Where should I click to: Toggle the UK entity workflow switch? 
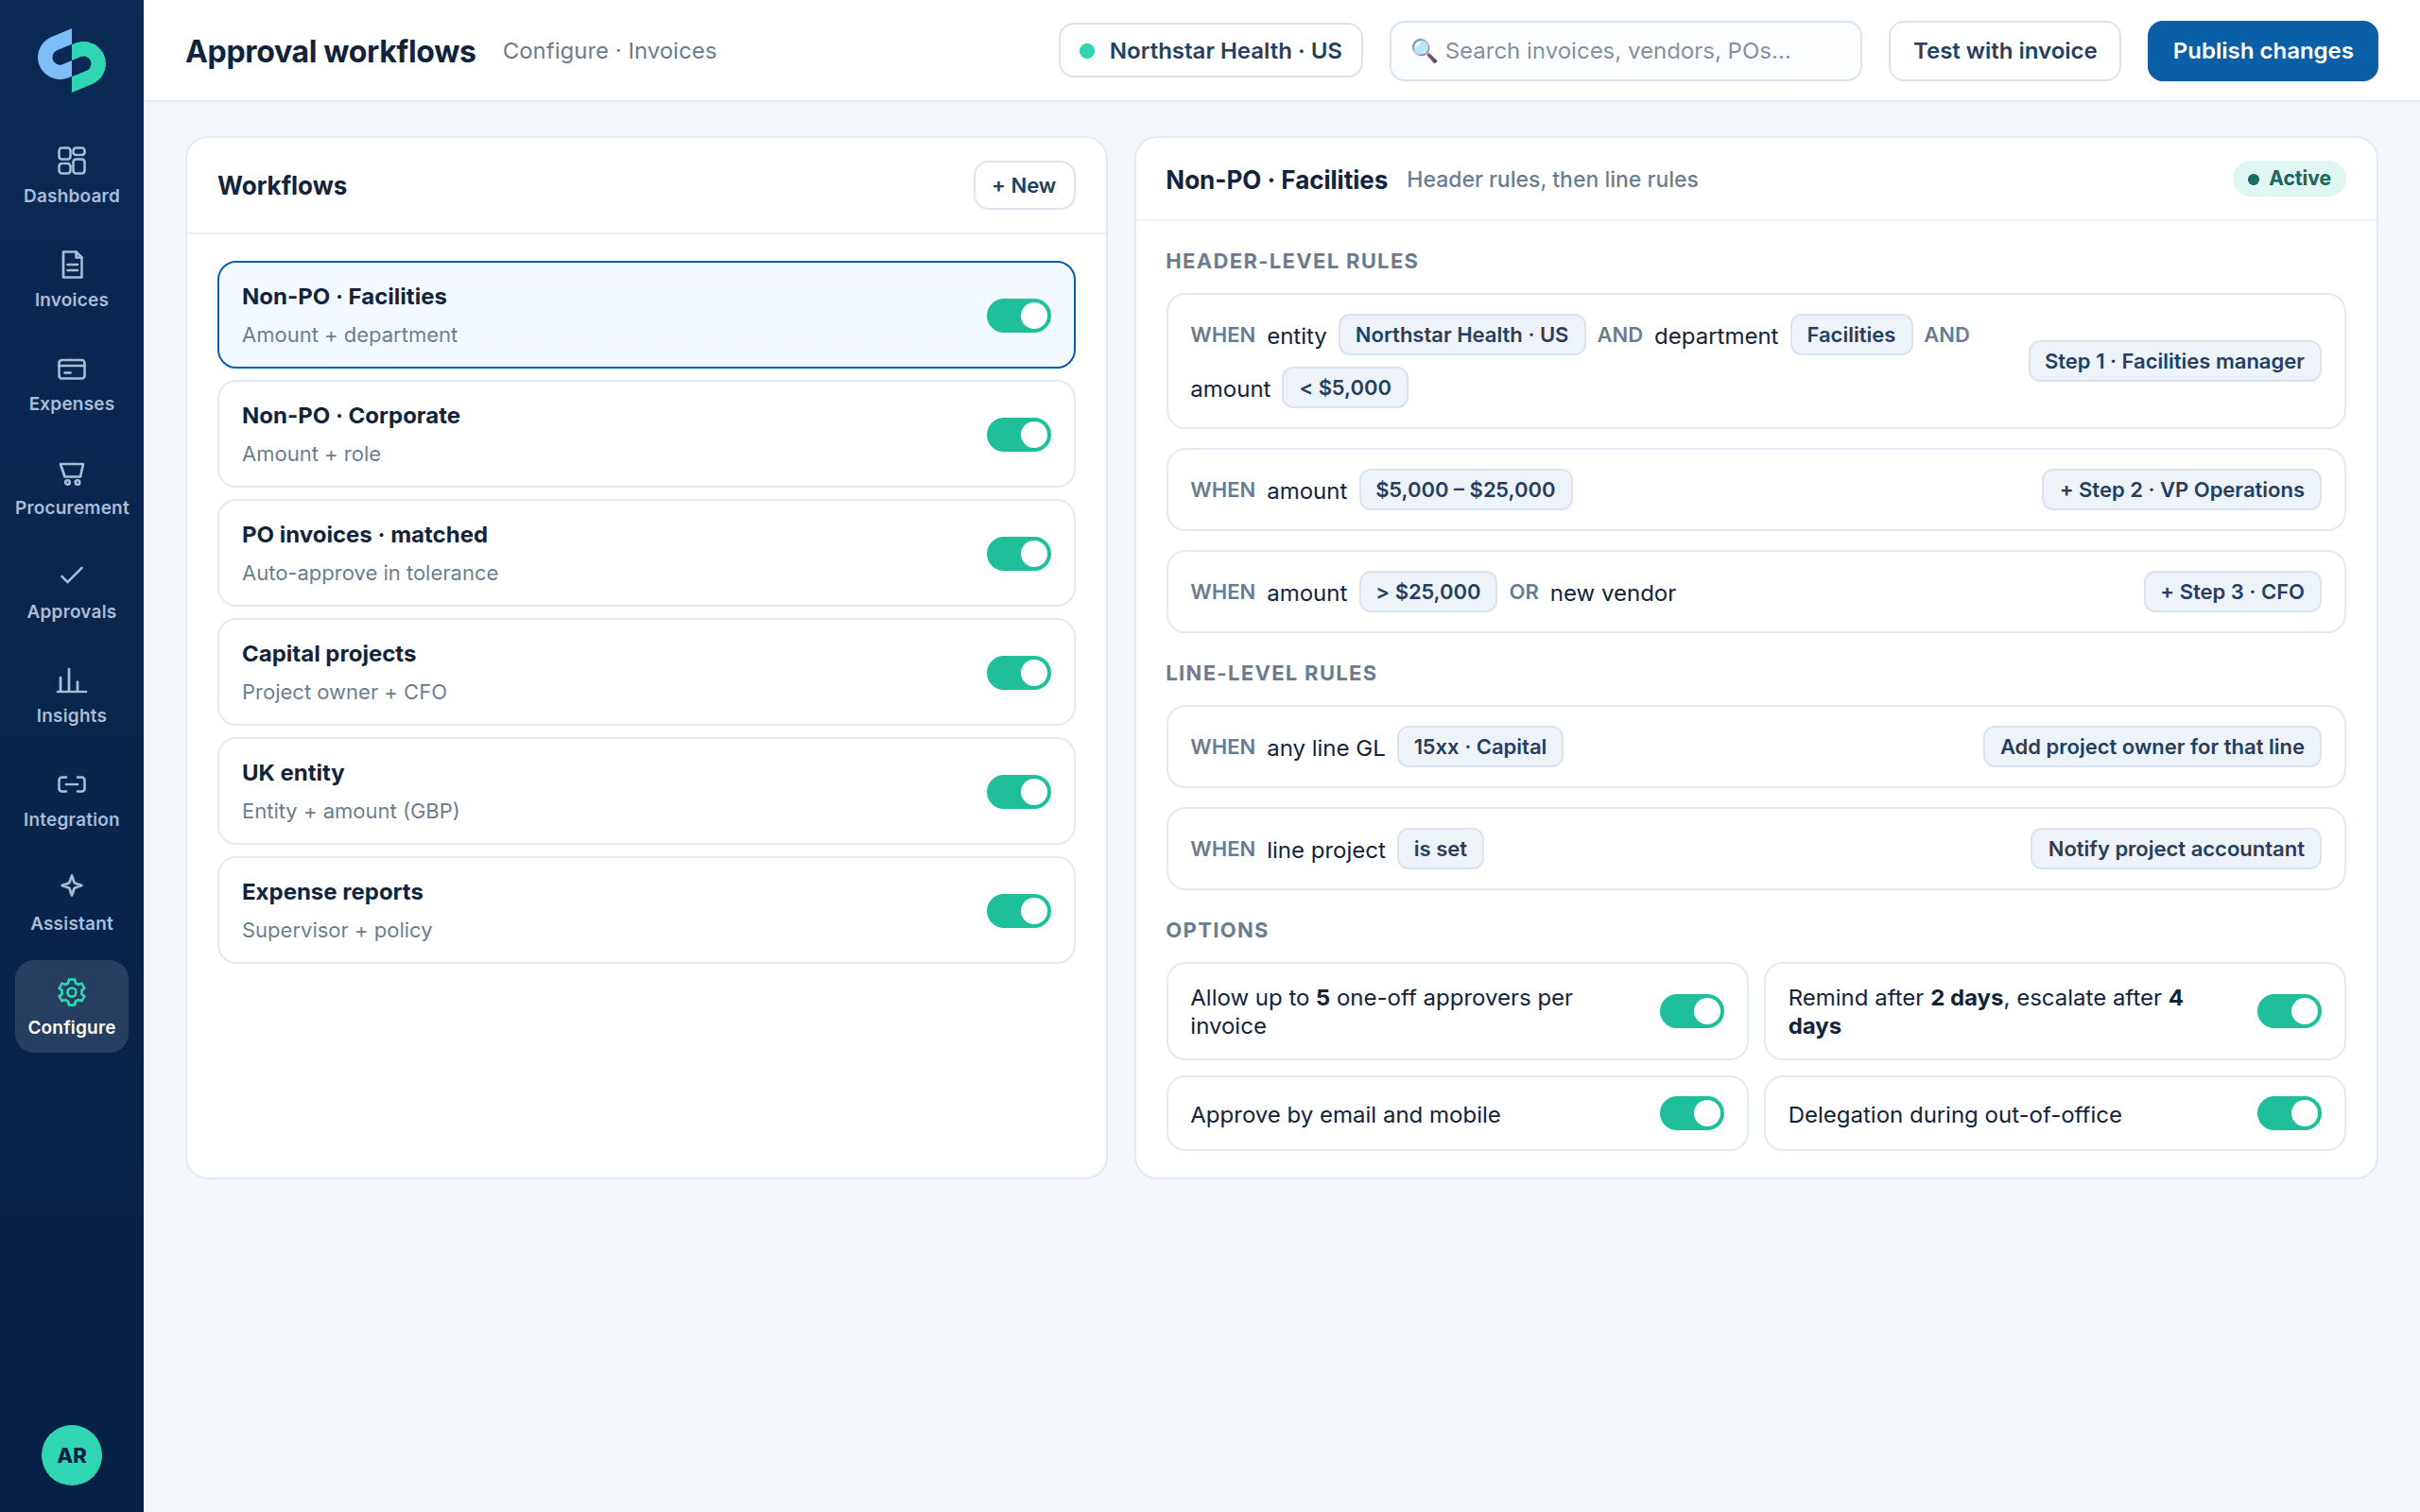click(1018, 792)
